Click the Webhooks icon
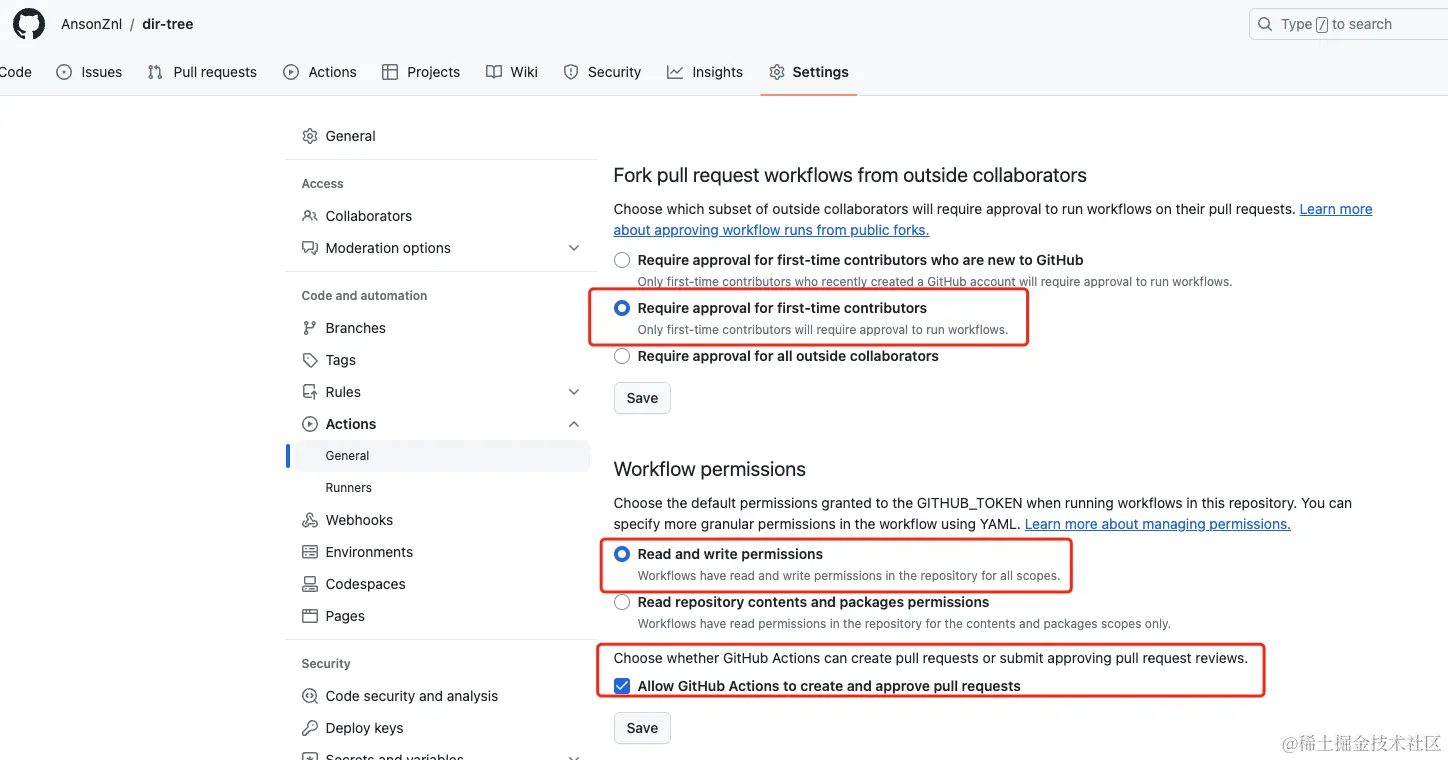The height and width of the screenshot is (760, 1448). (310, 520)
